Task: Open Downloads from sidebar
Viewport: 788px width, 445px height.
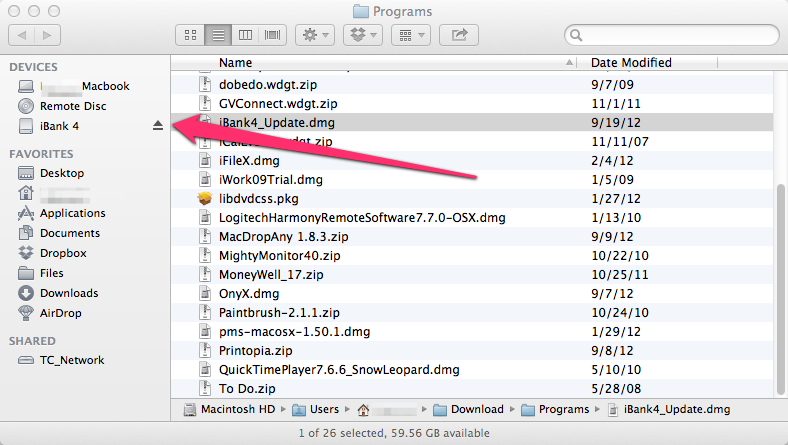Action: tap(58, 293)
